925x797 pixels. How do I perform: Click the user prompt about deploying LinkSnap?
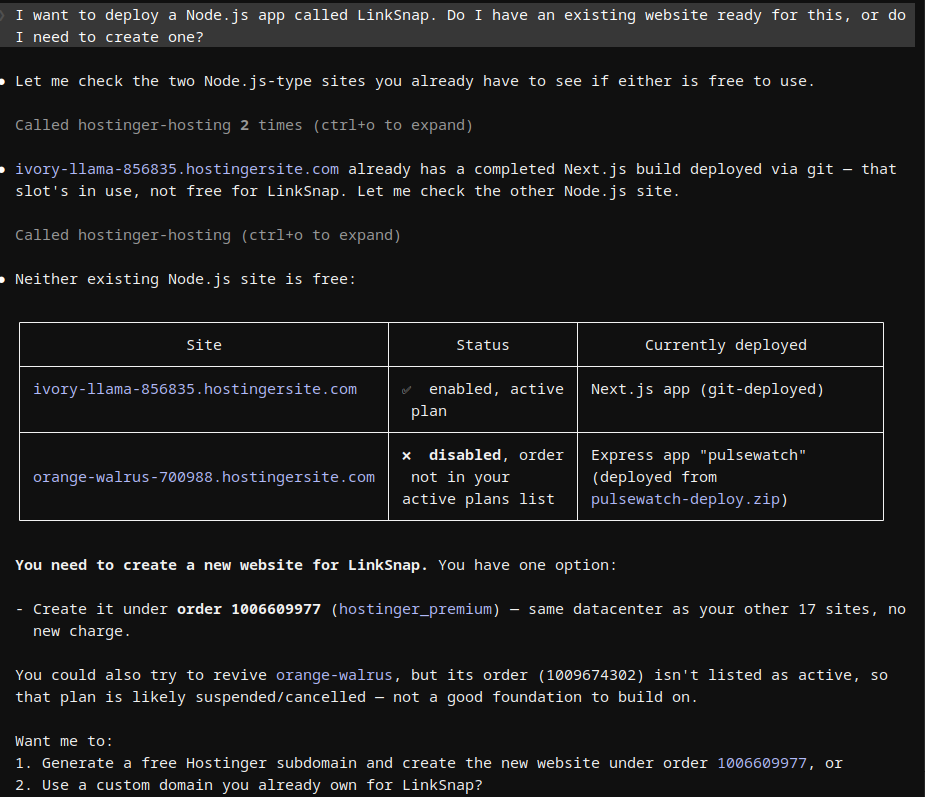coord(460,26)
